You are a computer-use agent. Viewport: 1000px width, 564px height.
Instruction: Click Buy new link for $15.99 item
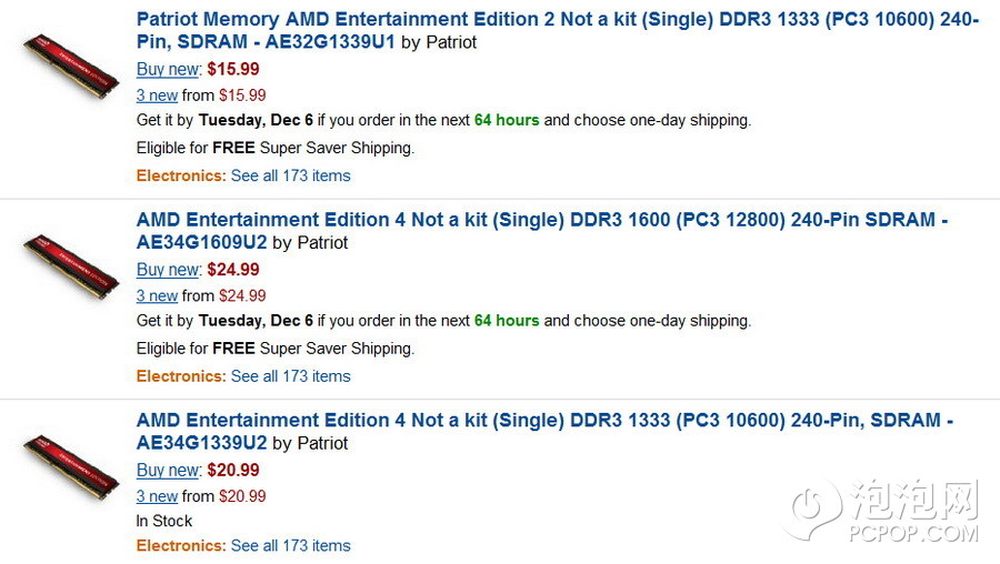(168, 70)
